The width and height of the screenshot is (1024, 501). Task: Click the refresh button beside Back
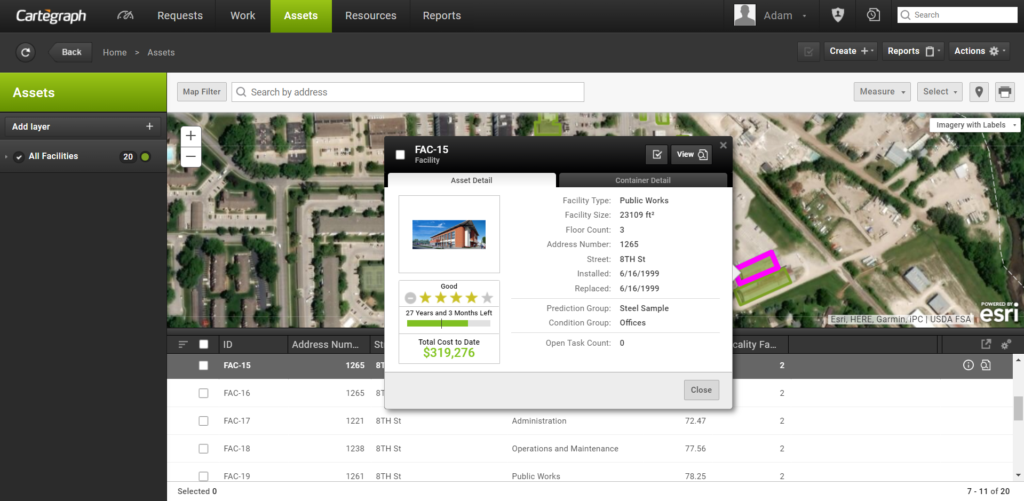coord(26,52)
